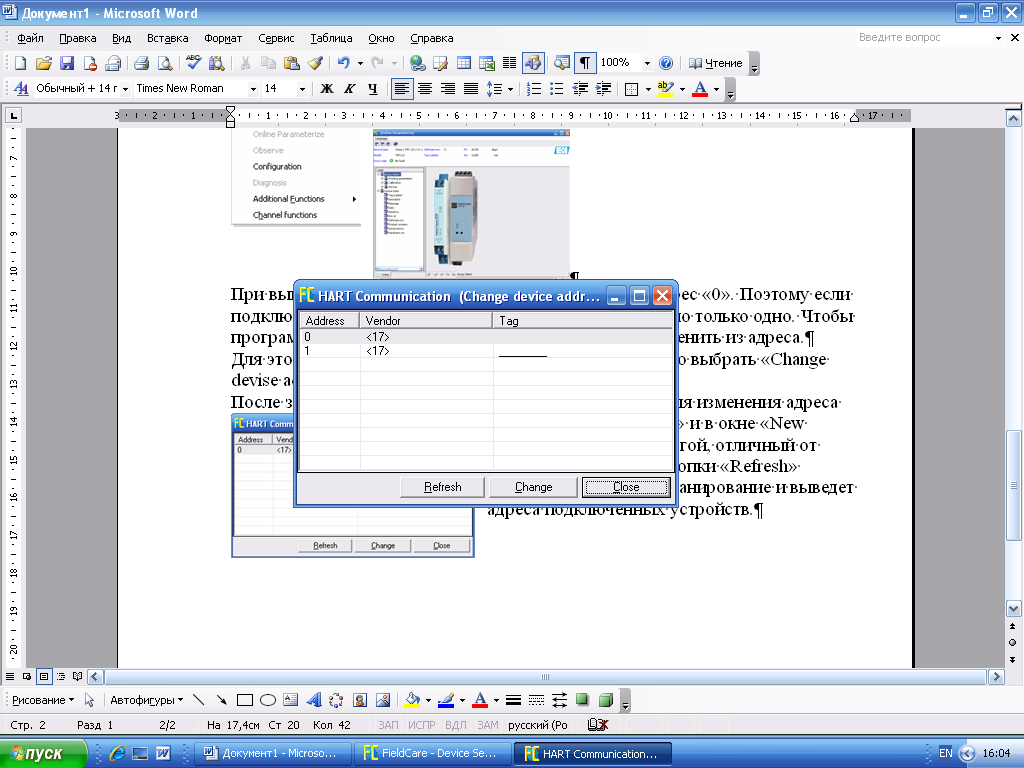Center the paragraph text
1024x768 pixels.
pos(425,89)
